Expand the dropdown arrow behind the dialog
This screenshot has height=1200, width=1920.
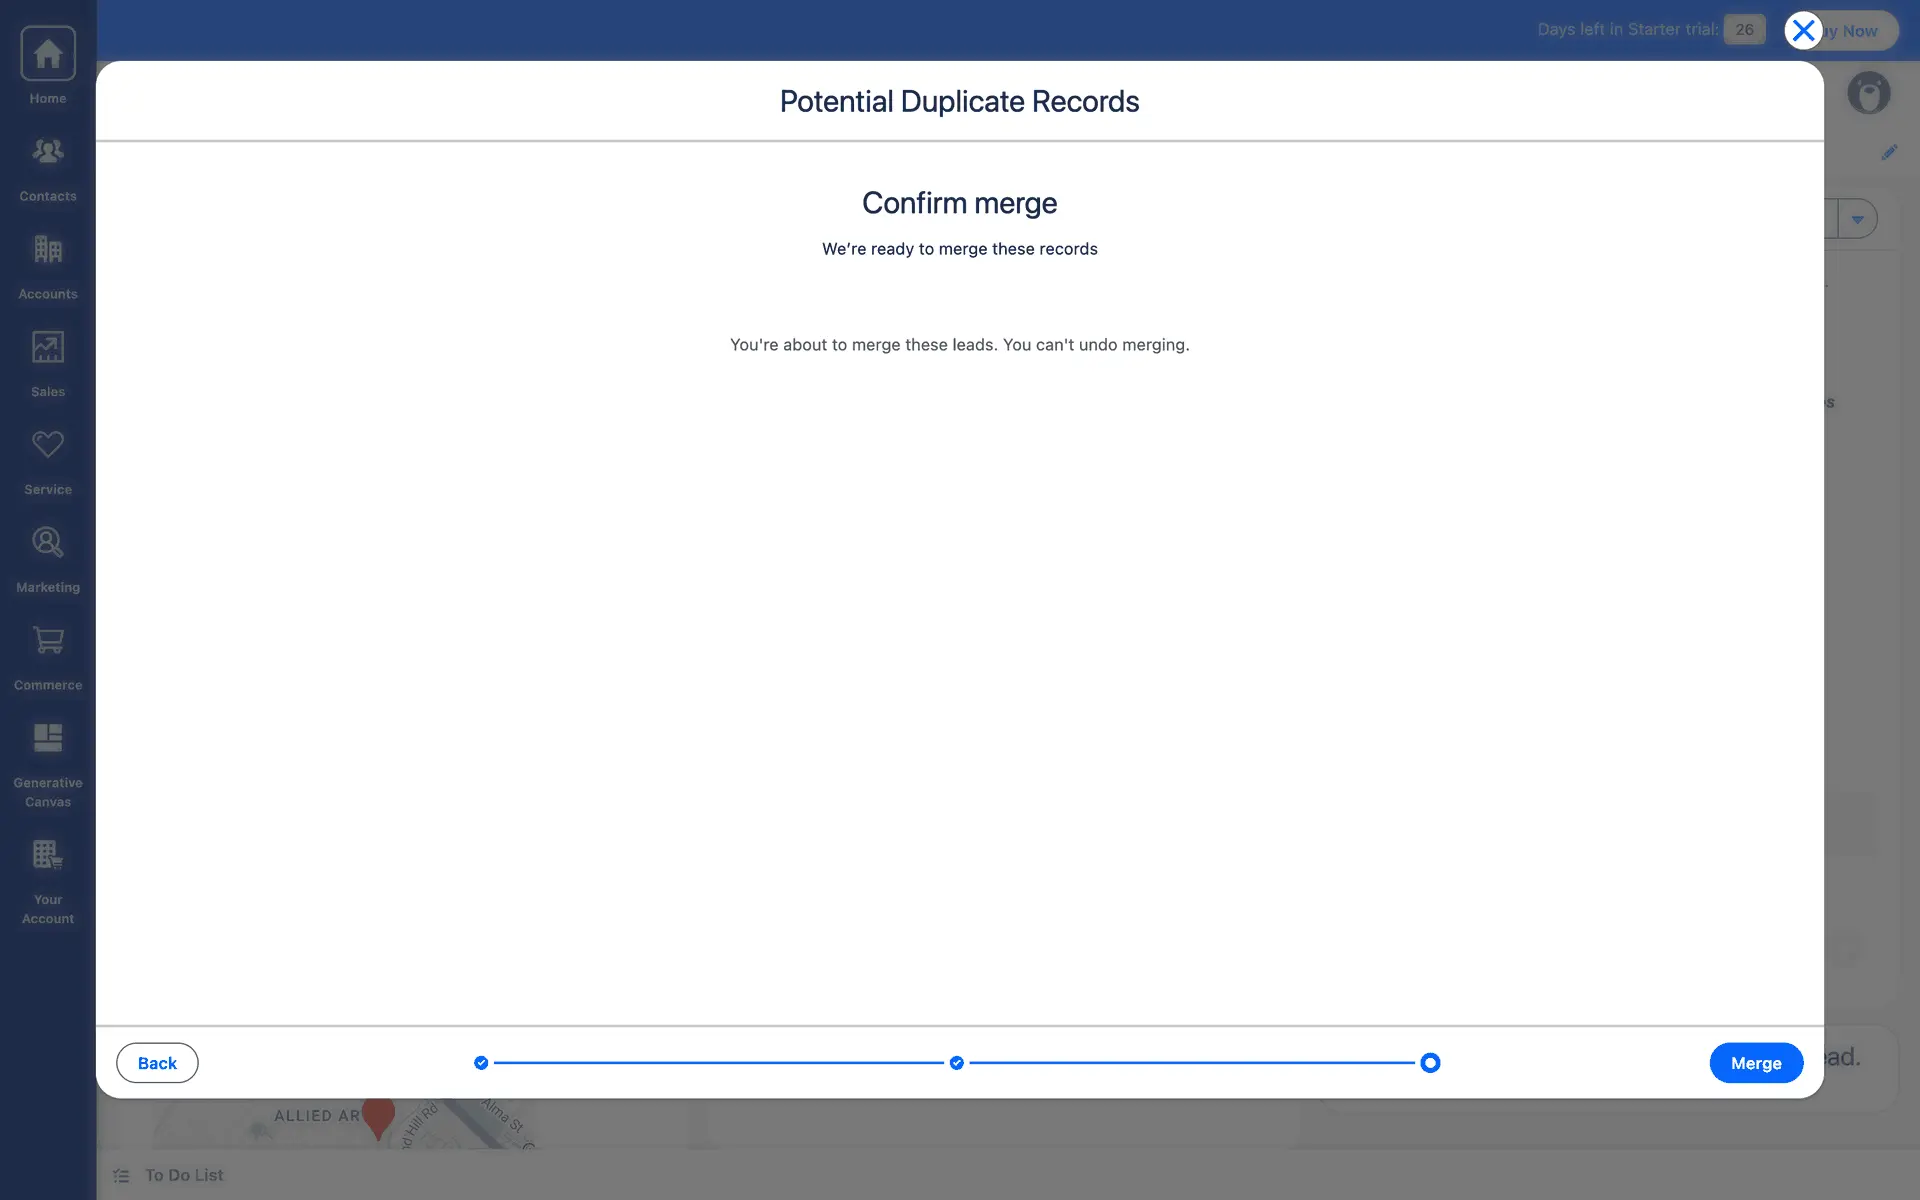[x=1857, y=219]
